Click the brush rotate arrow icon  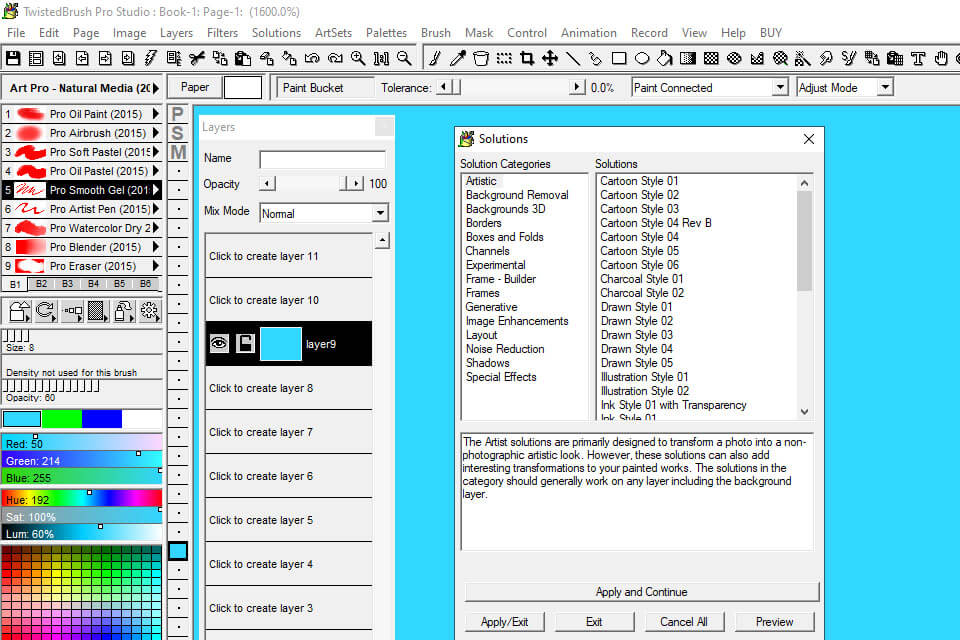(45, 311)
